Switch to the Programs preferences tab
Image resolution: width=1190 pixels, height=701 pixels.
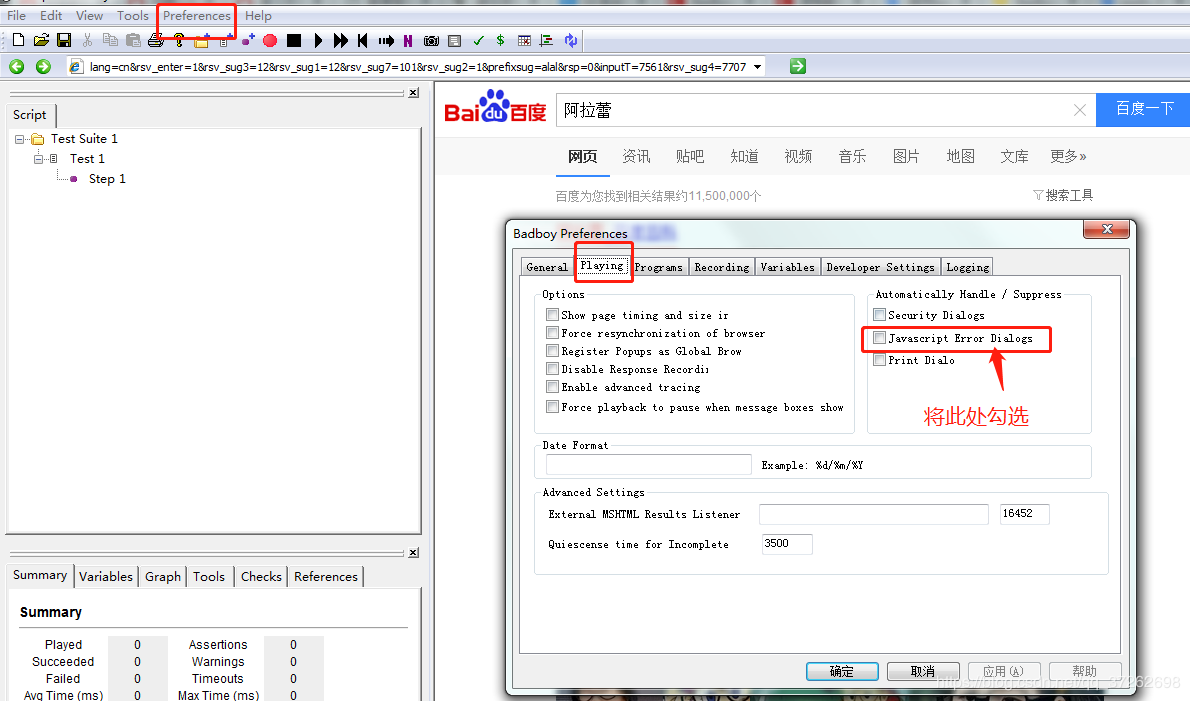pos(659,267)
